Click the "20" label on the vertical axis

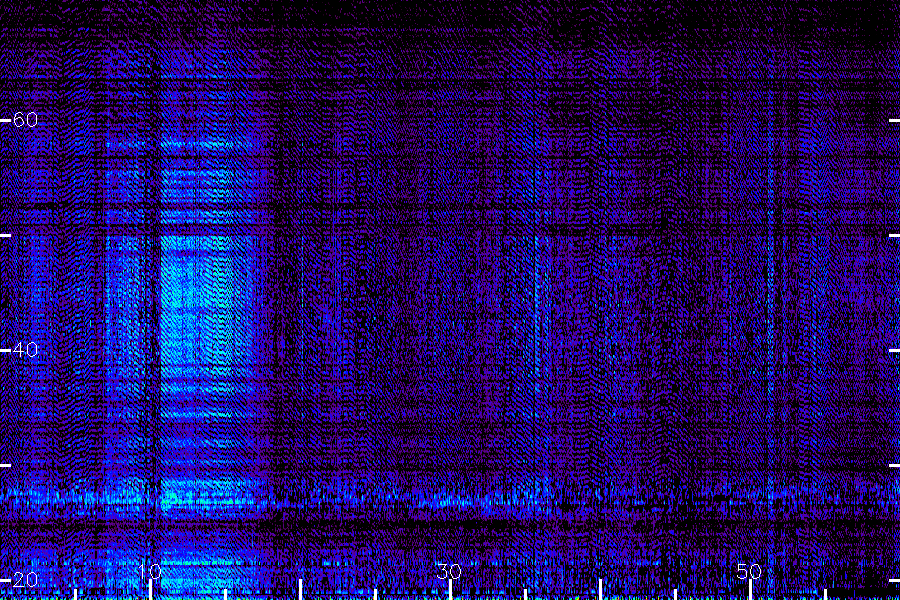(x=25, y=579)
